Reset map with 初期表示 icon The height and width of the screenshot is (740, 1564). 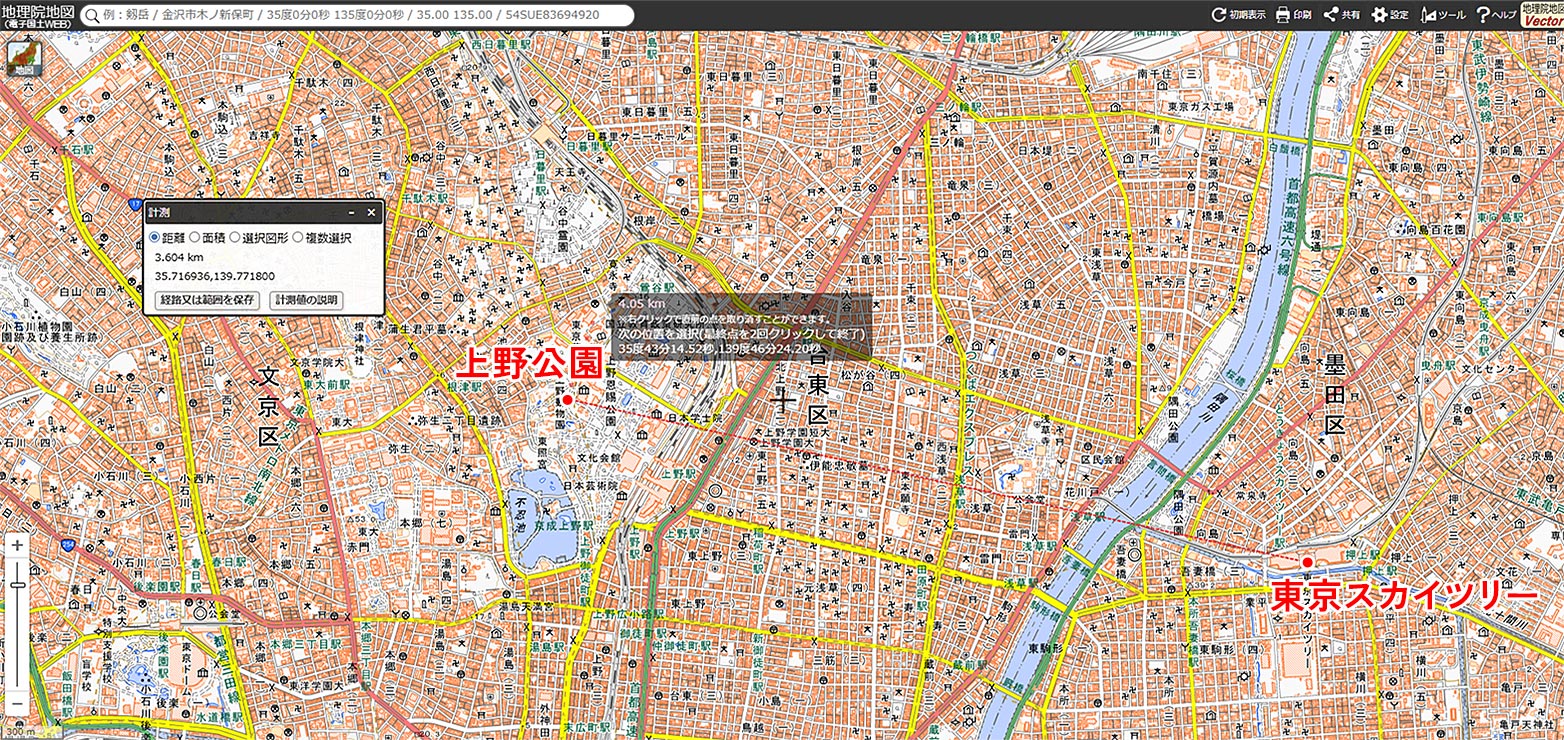pyautogui.click(x=1238, y=15)
